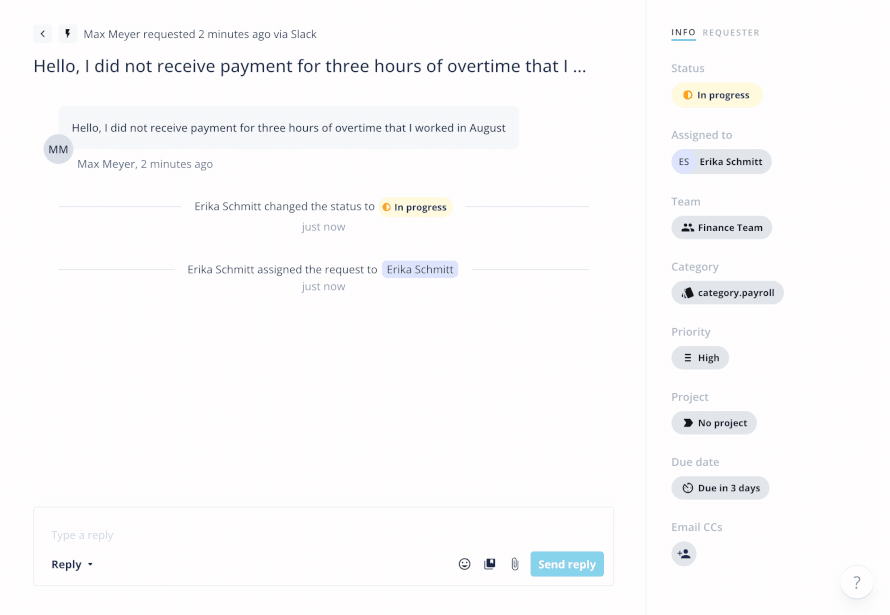Change assignee Erika Schmitt chip
Screen dimensions: 890x615
721,162
